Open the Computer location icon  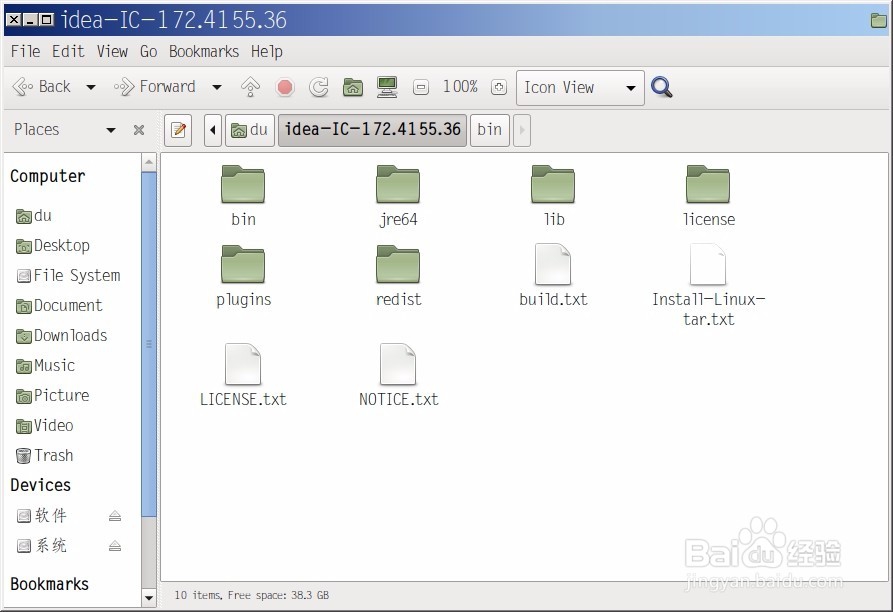(x=387, y=87)
